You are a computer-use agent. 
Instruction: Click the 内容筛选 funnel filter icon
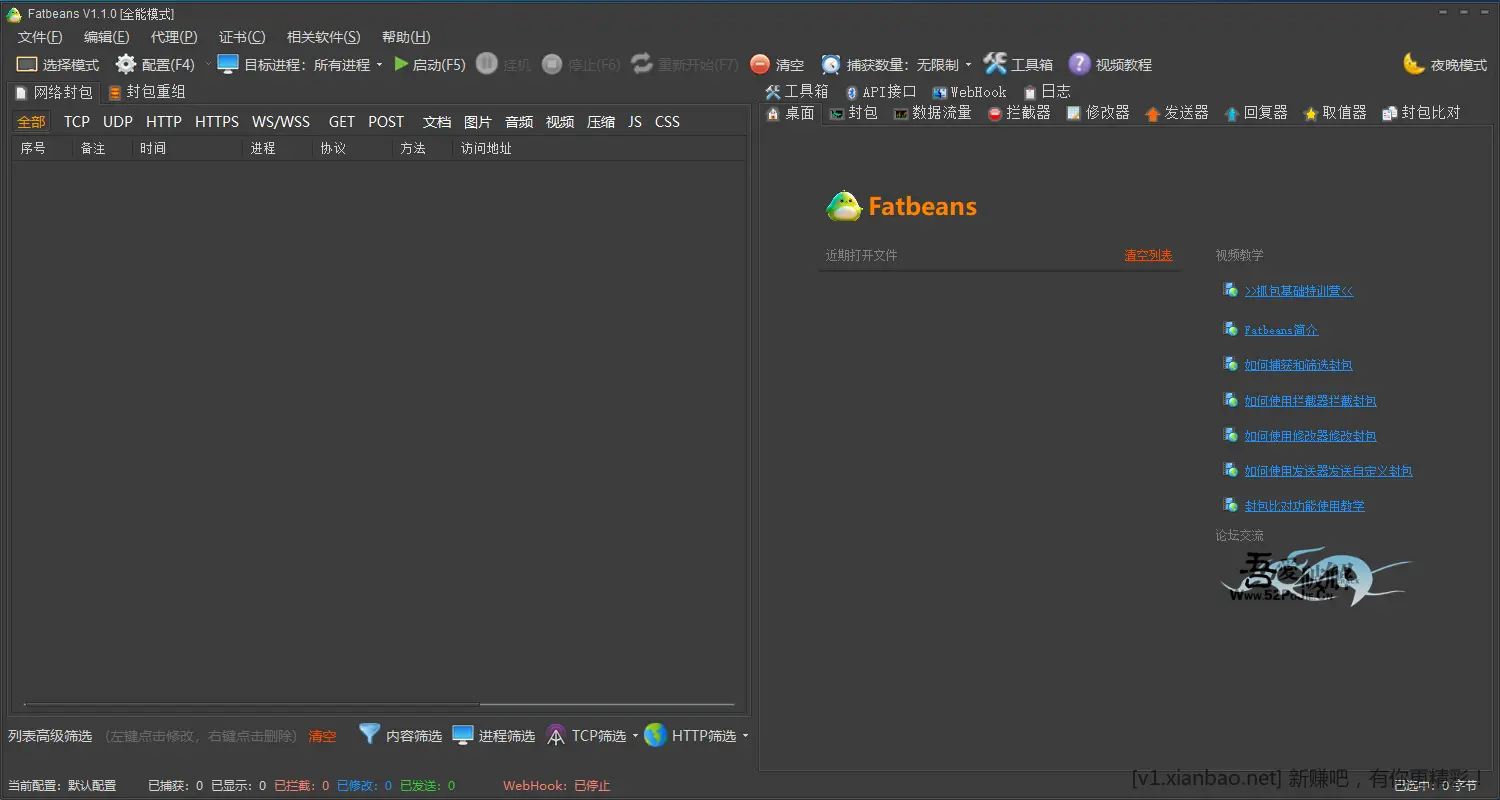point(370,734)
